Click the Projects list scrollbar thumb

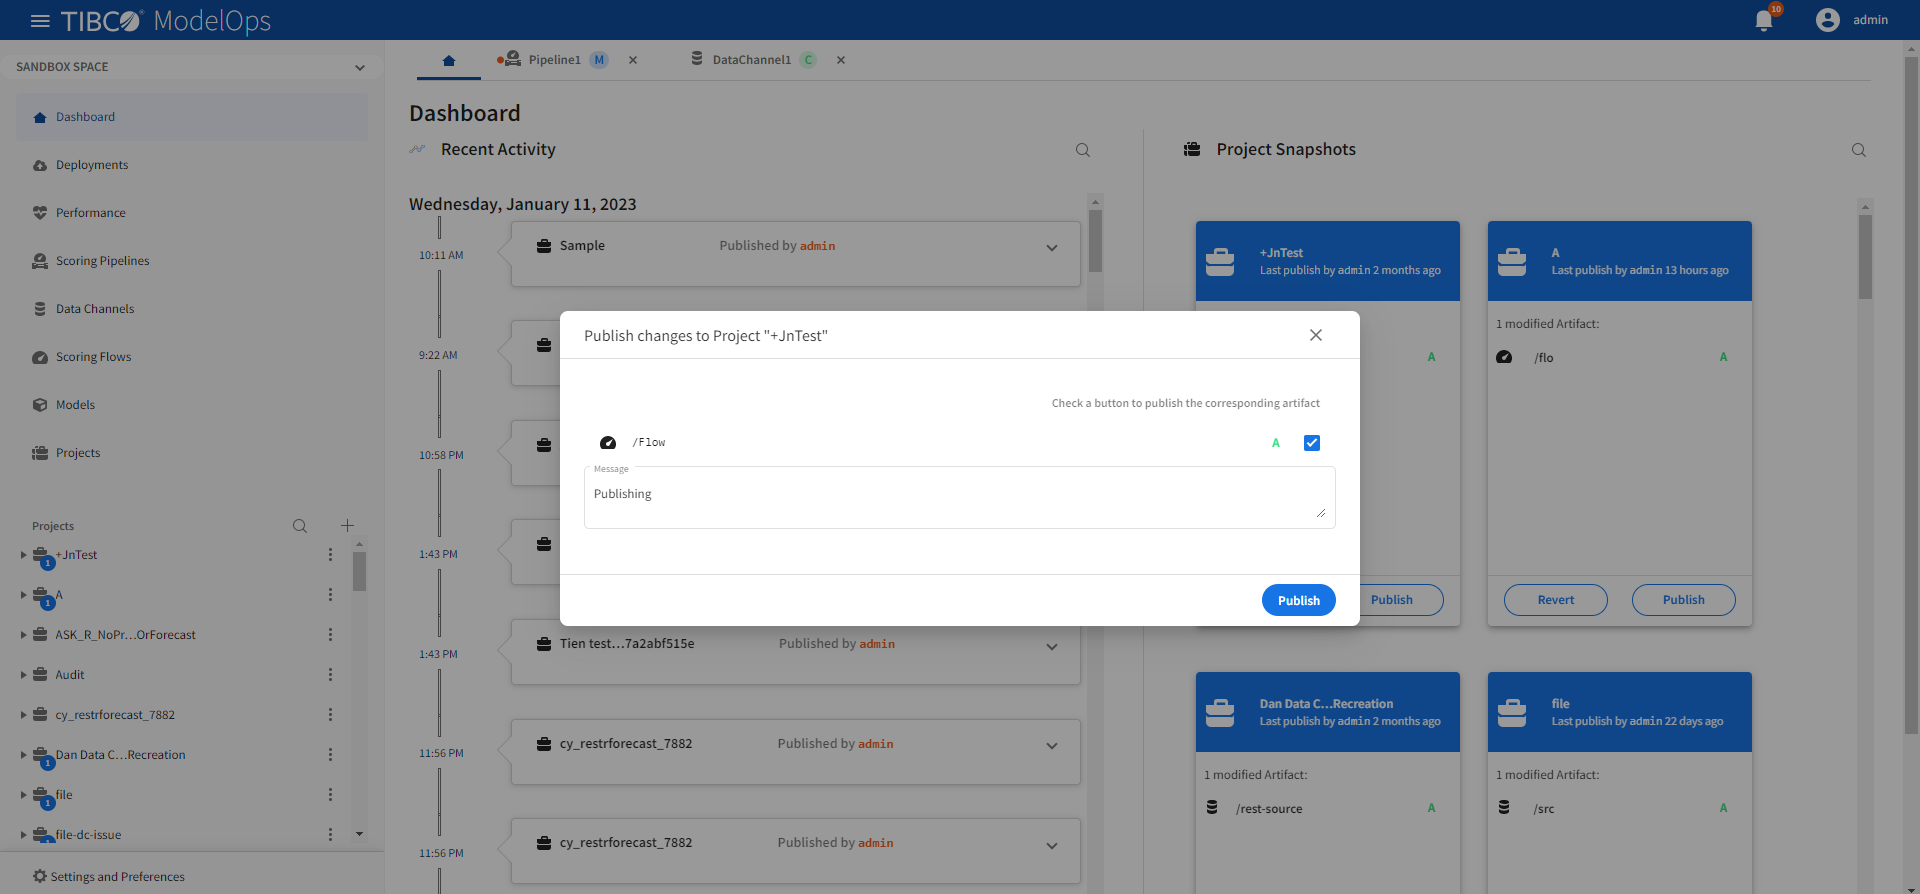coord(359,572)
